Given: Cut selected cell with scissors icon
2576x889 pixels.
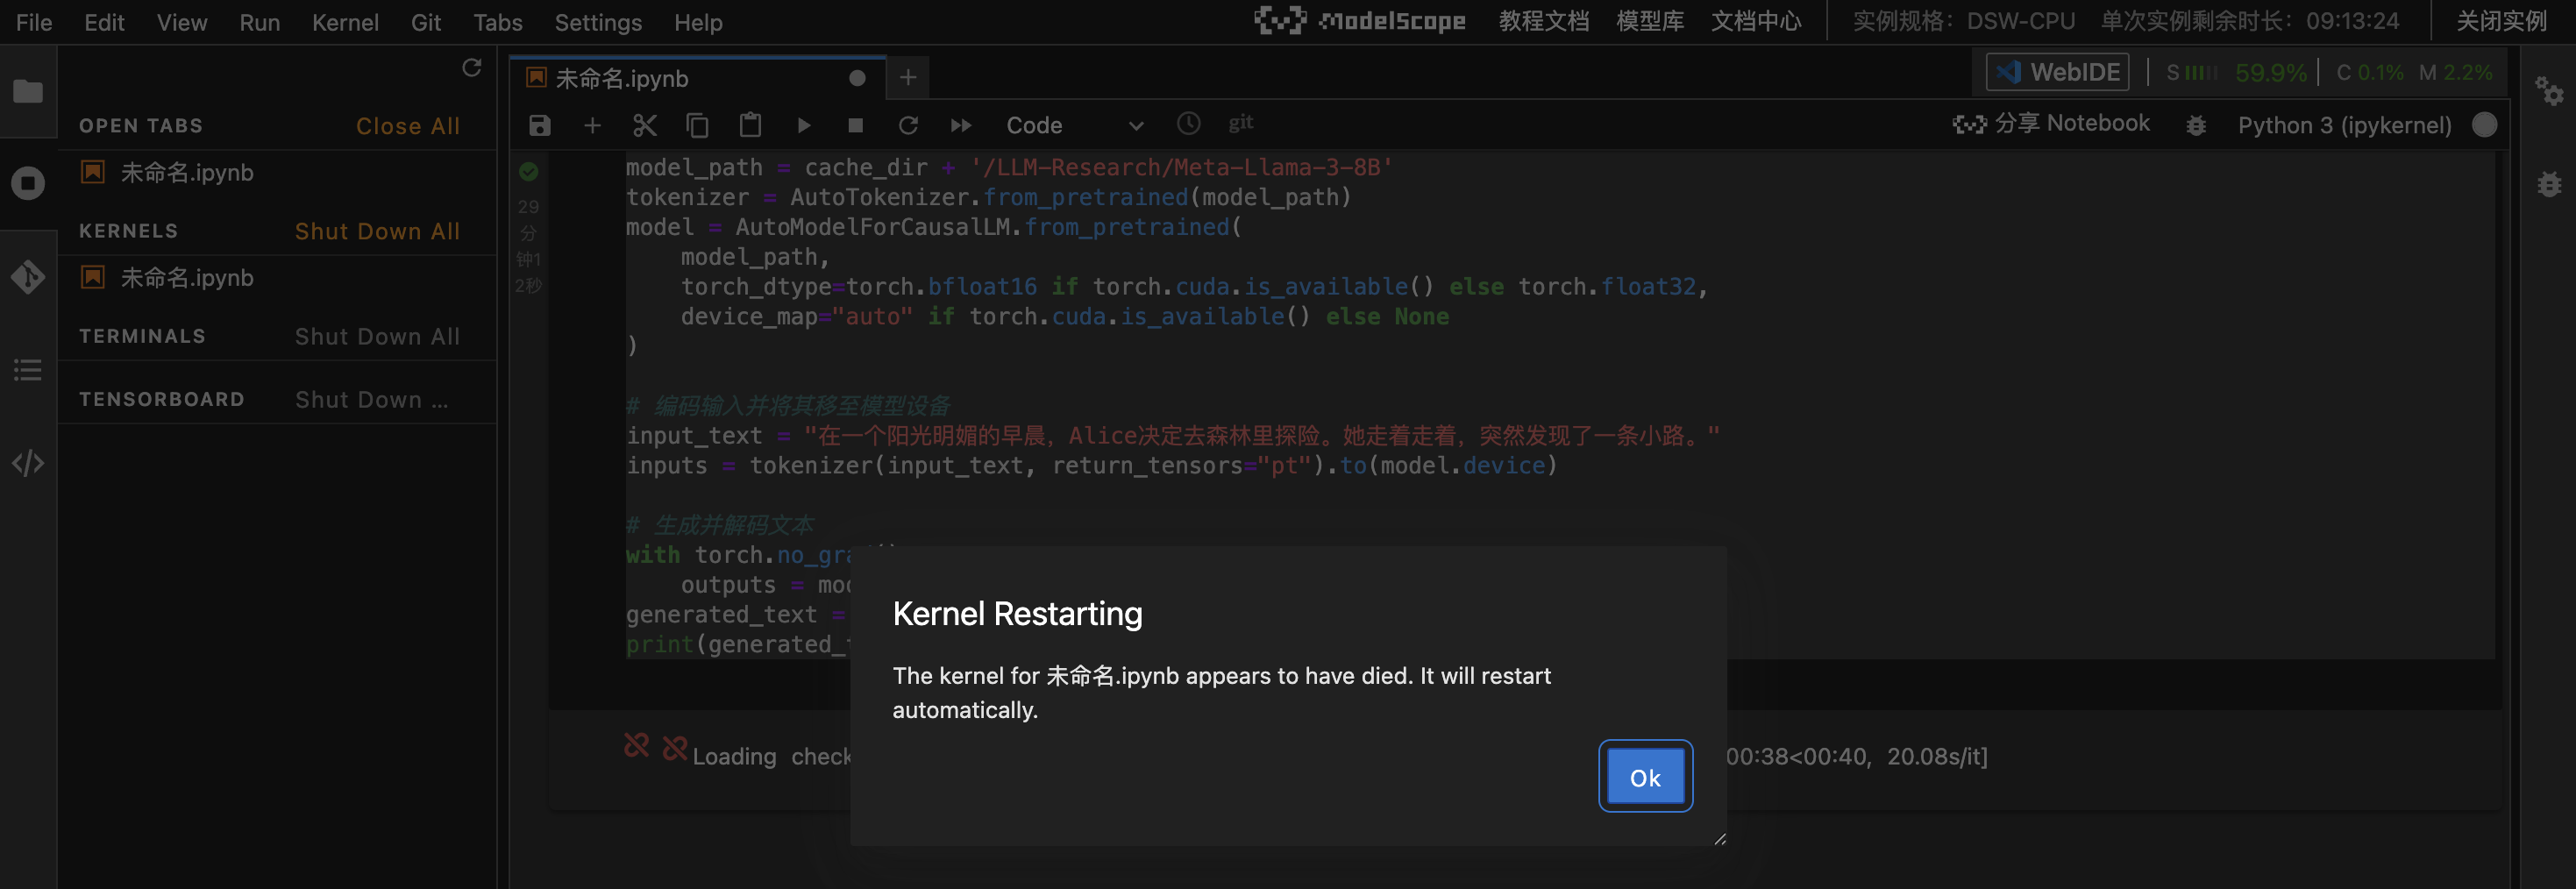Looking at the screenshot, I should 645,125.
